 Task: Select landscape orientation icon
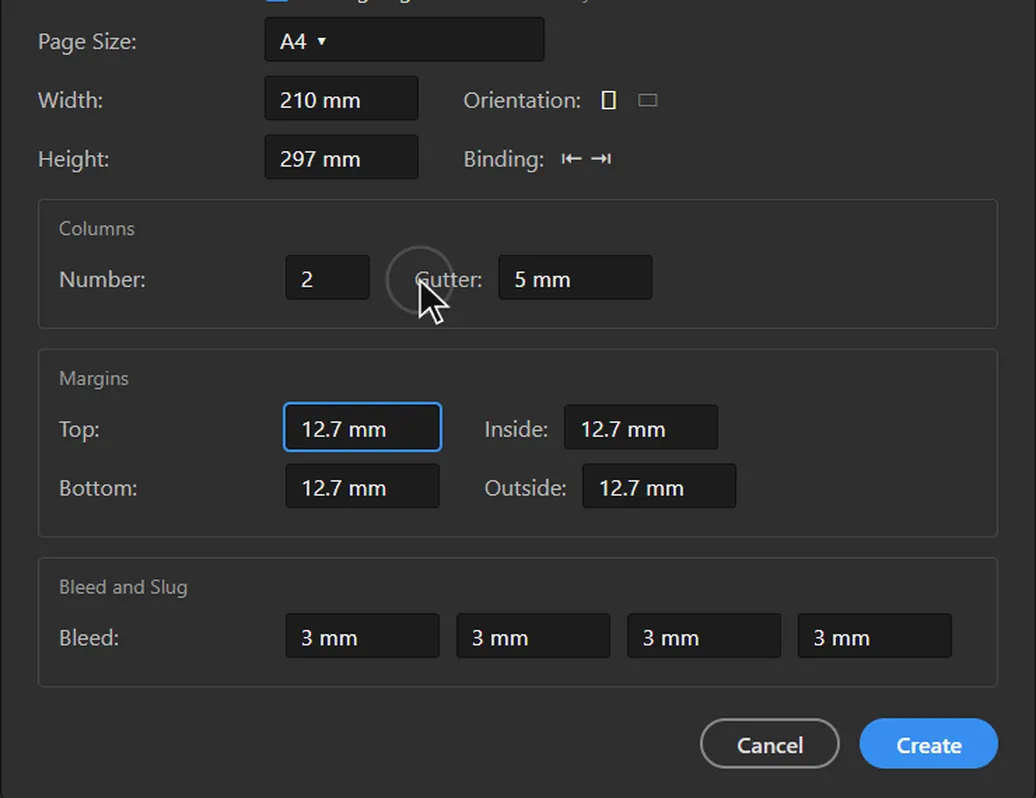[648, 100]
